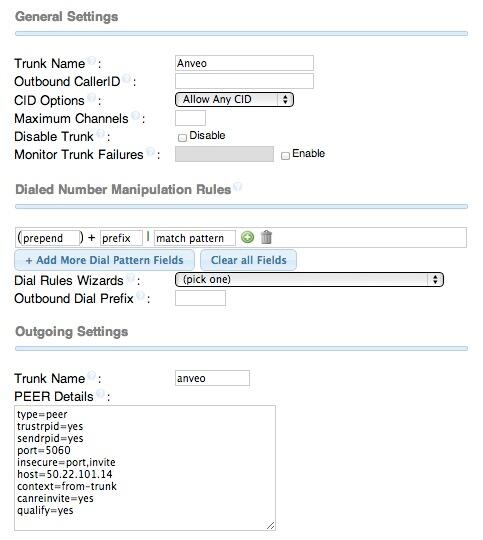Click Add More Dial Pattern Fields button
Image resolution: width=483 pixels, height=540 pixels.
tap(104, 260)
